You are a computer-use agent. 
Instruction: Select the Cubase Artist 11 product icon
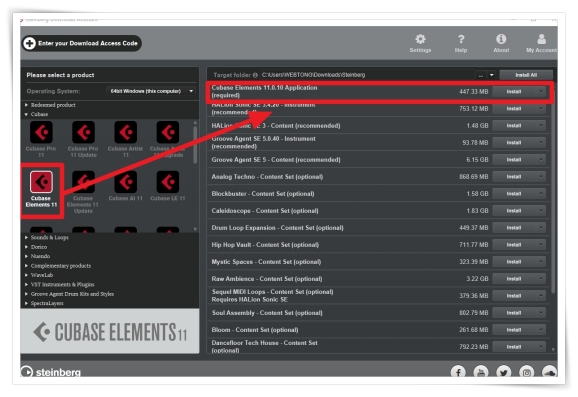point(125,132)
